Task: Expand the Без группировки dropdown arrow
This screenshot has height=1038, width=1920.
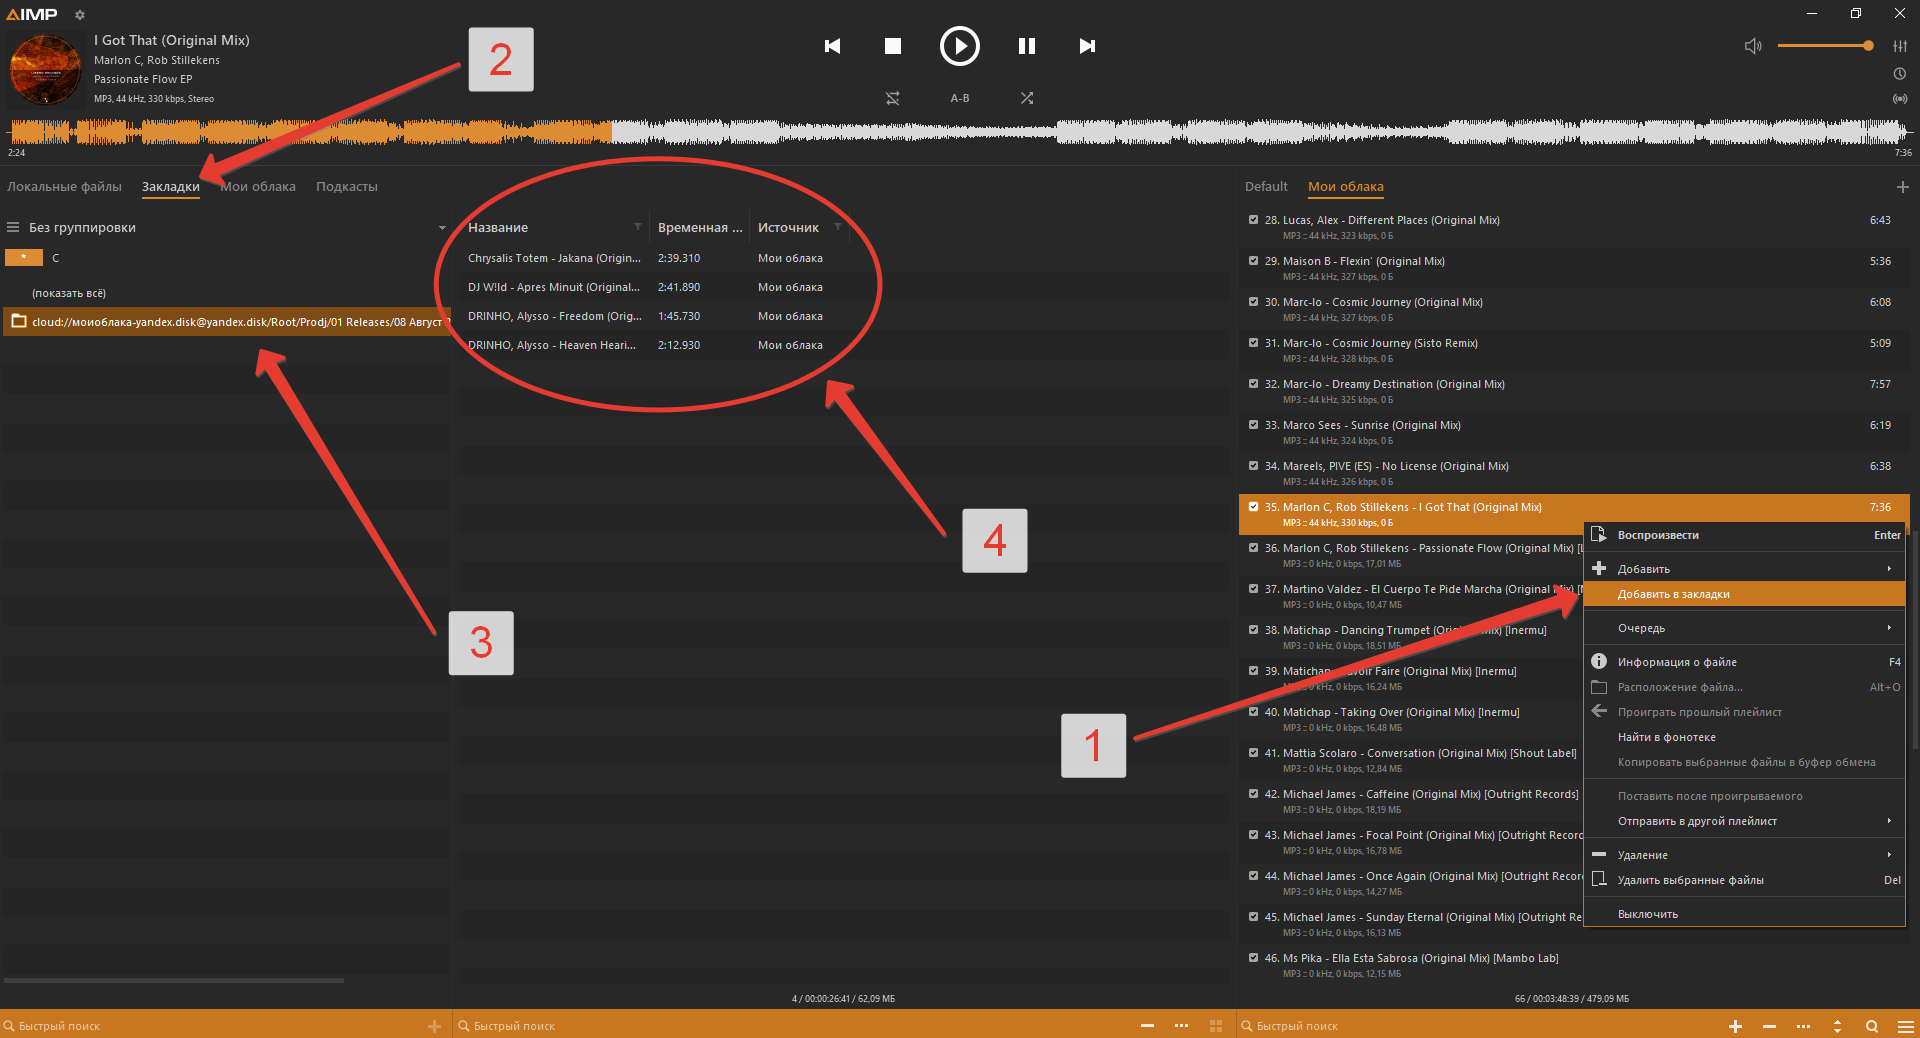Action: pos(442,228)
